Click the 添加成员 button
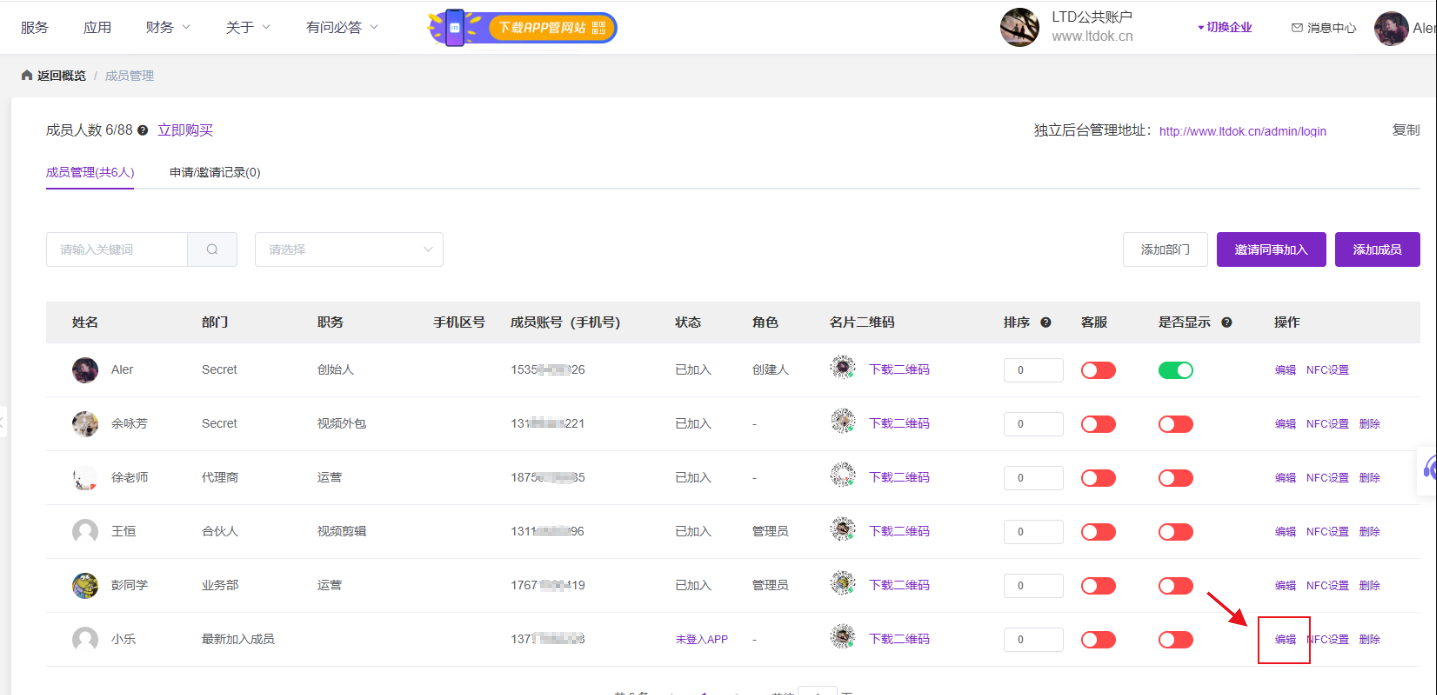Image resolution: width=1437 pixels, height=695 pixels. (x=1377, y=250)
